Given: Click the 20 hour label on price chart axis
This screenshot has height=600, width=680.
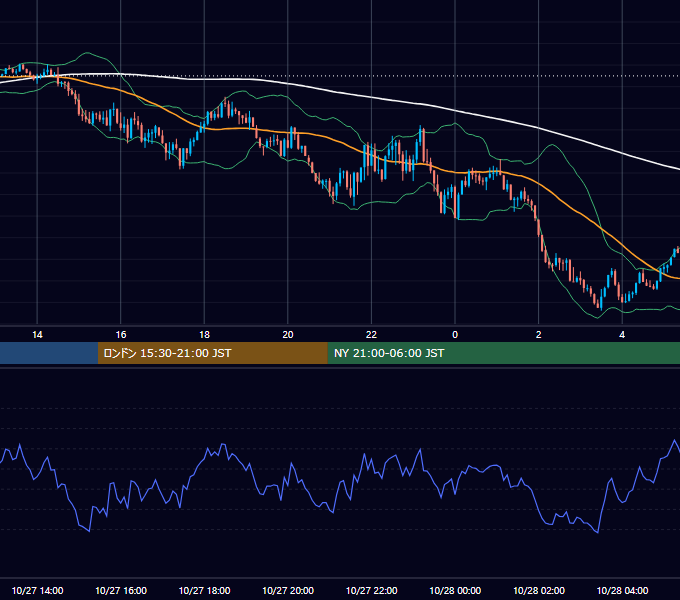Looking at the screenshot, I should [288, 335].
